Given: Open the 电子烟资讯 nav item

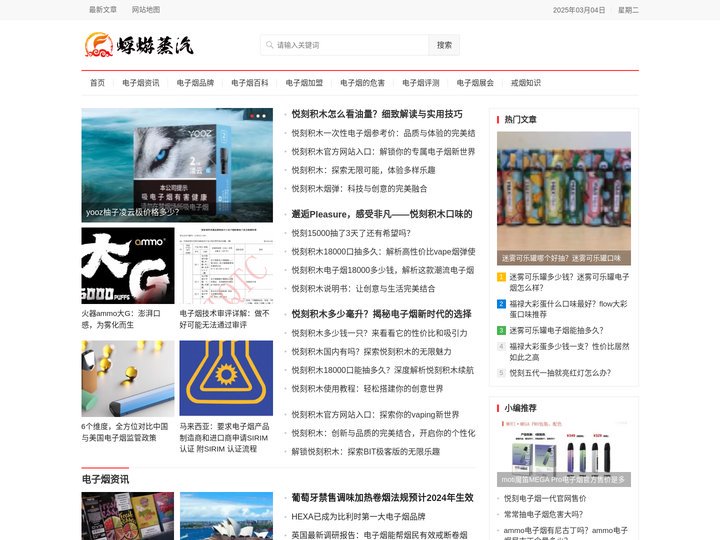Looking at the screenshot, I should tap(141, 83).
